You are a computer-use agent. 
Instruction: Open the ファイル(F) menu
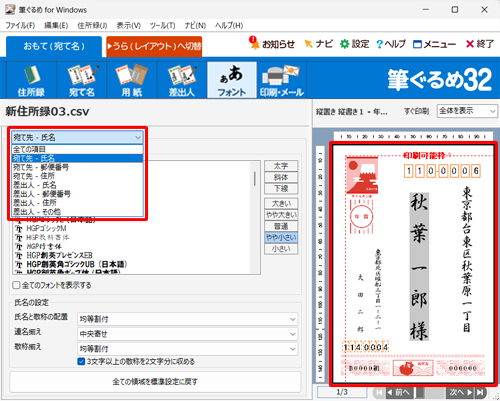click(x=20, y=25)
